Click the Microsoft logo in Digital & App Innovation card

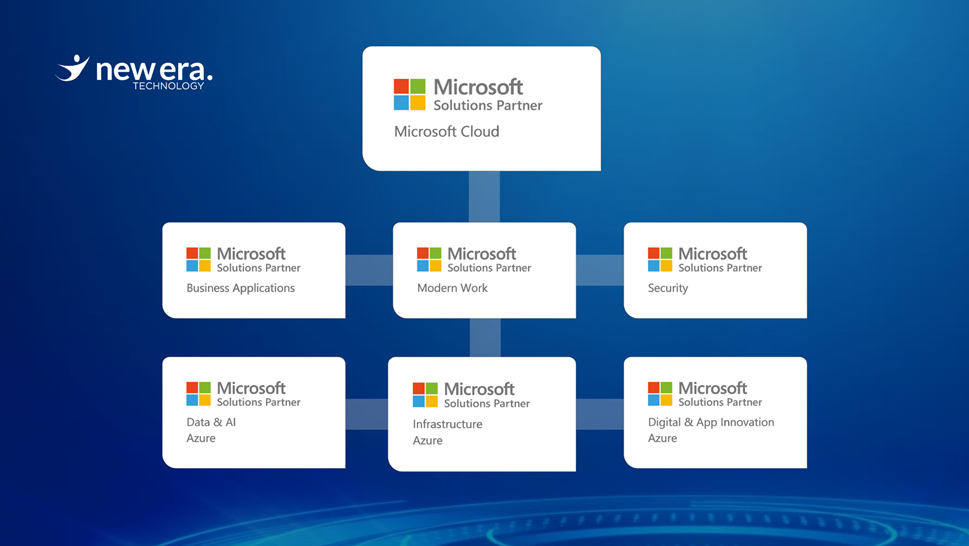click(x=660, y=393)
